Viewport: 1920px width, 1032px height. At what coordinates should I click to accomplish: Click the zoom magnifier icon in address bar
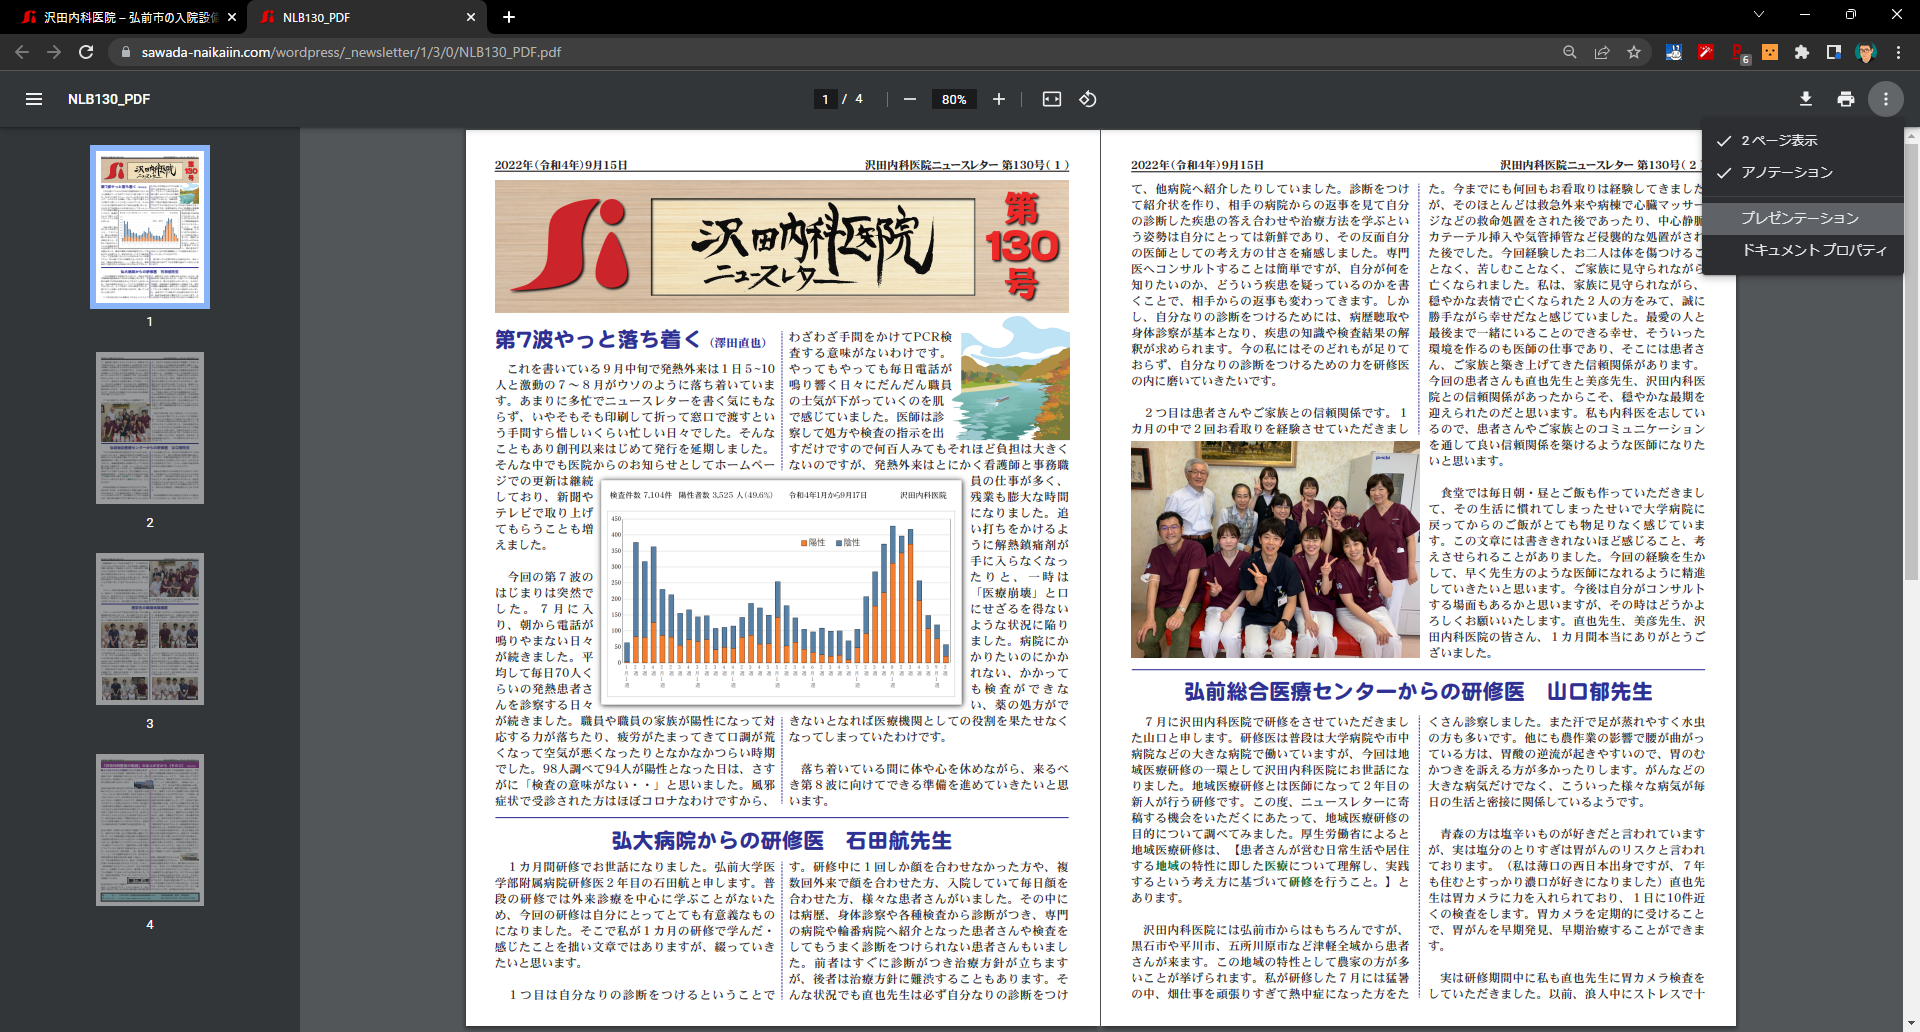(1570, 52)
